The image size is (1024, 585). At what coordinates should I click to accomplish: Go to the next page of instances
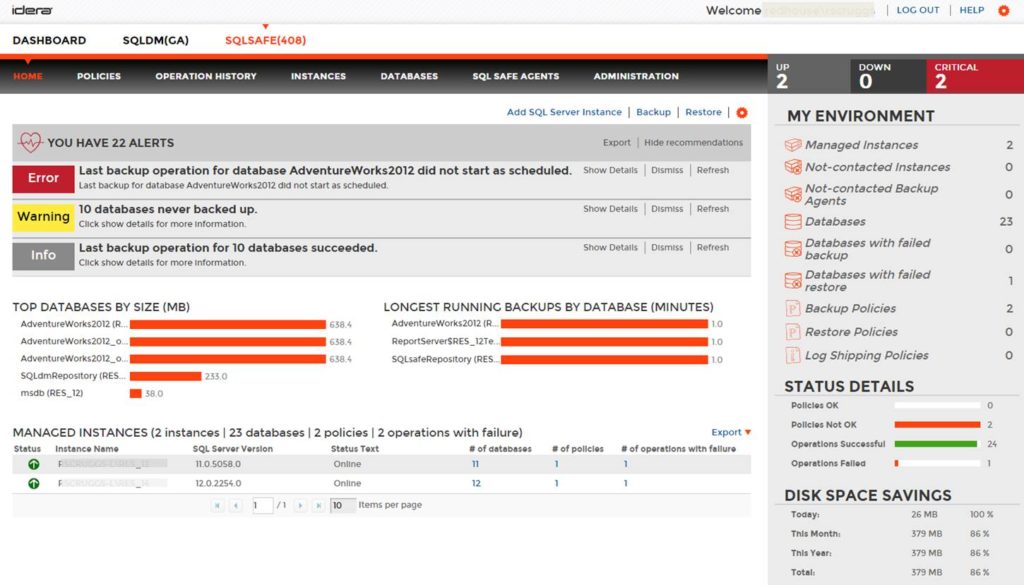coord(300,505)
